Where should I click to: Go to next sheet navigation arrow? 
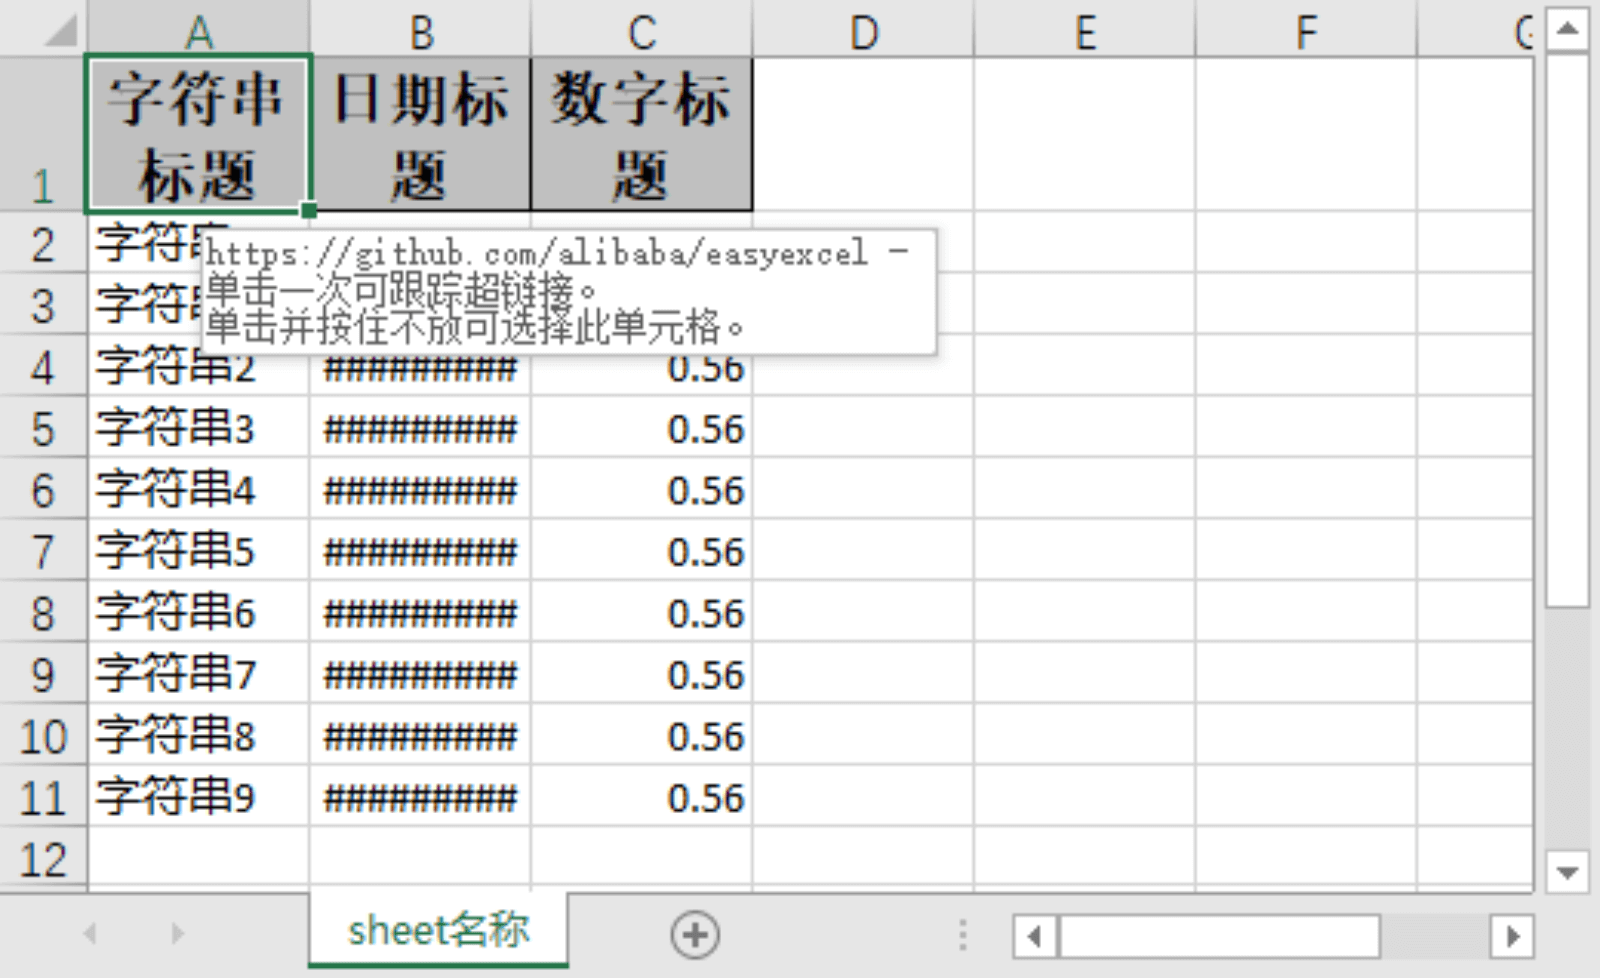click(177, 934)
